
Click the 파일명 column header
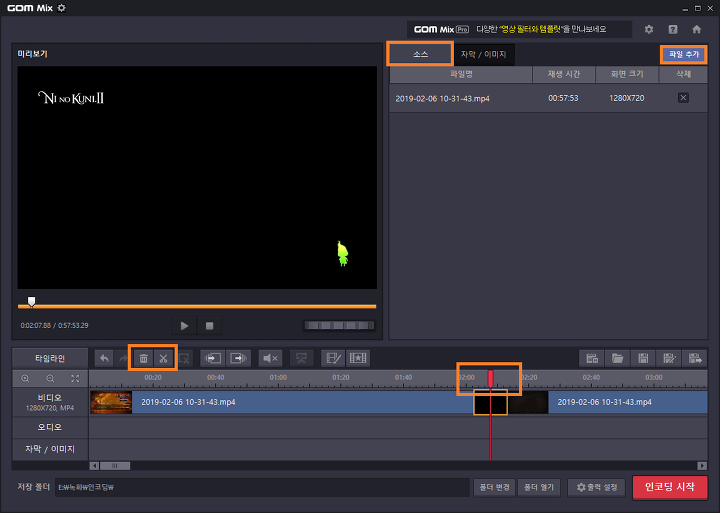461,74
